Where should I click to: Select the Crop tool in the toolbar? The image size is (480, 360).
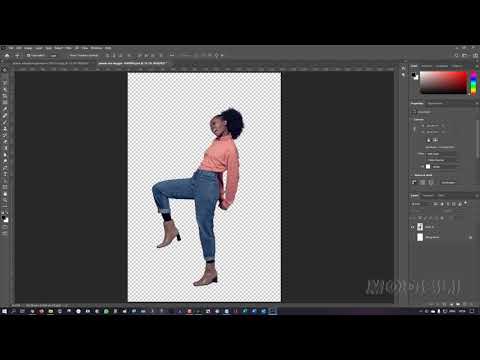coord(5,96)
